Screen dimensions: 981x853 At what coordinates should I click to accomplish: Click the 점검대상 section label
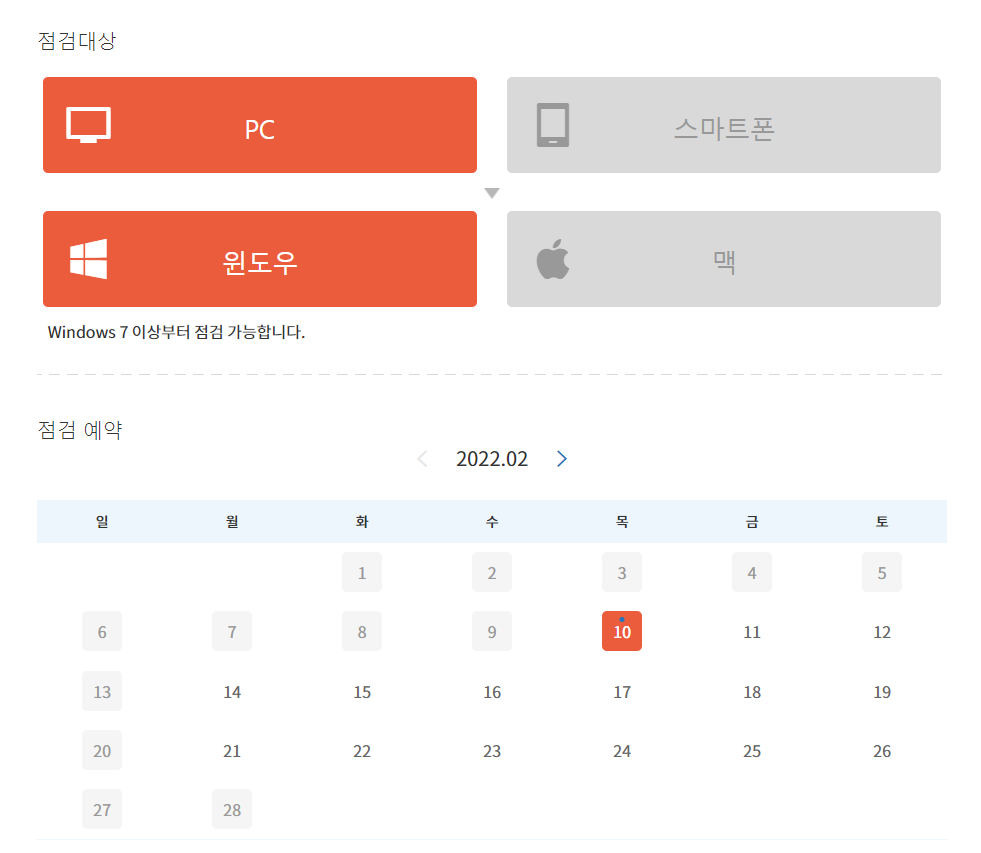[x=77, y=41]
